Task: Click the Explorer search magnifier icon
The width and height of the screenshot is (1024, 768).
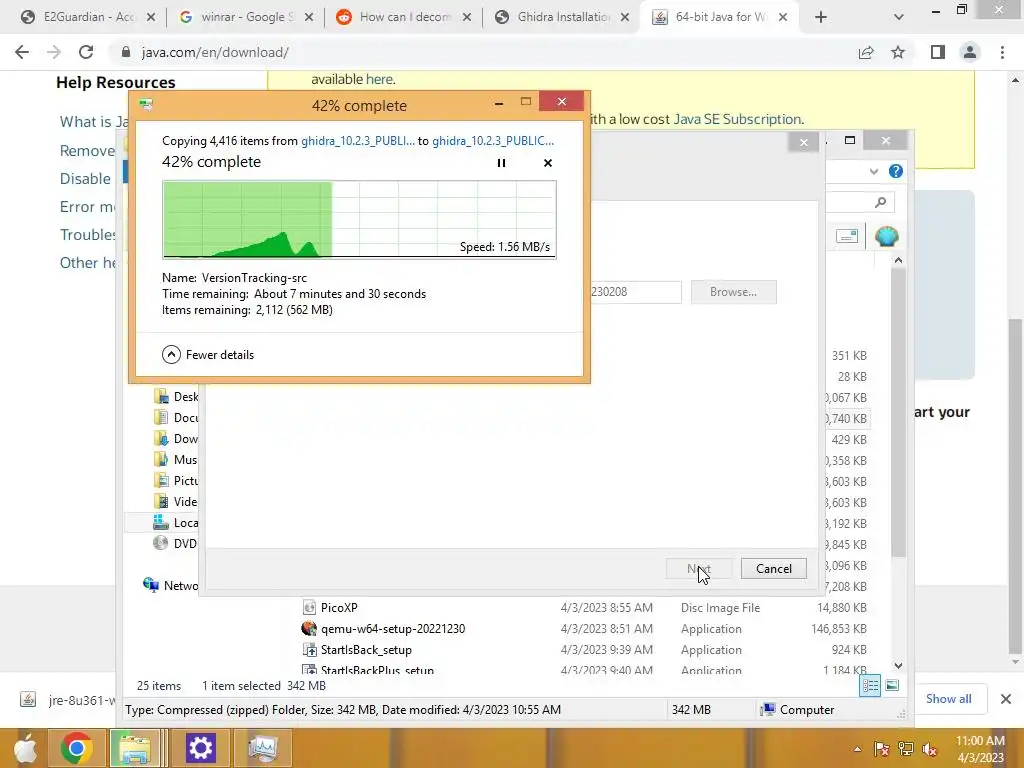Action: click(880, 202)
